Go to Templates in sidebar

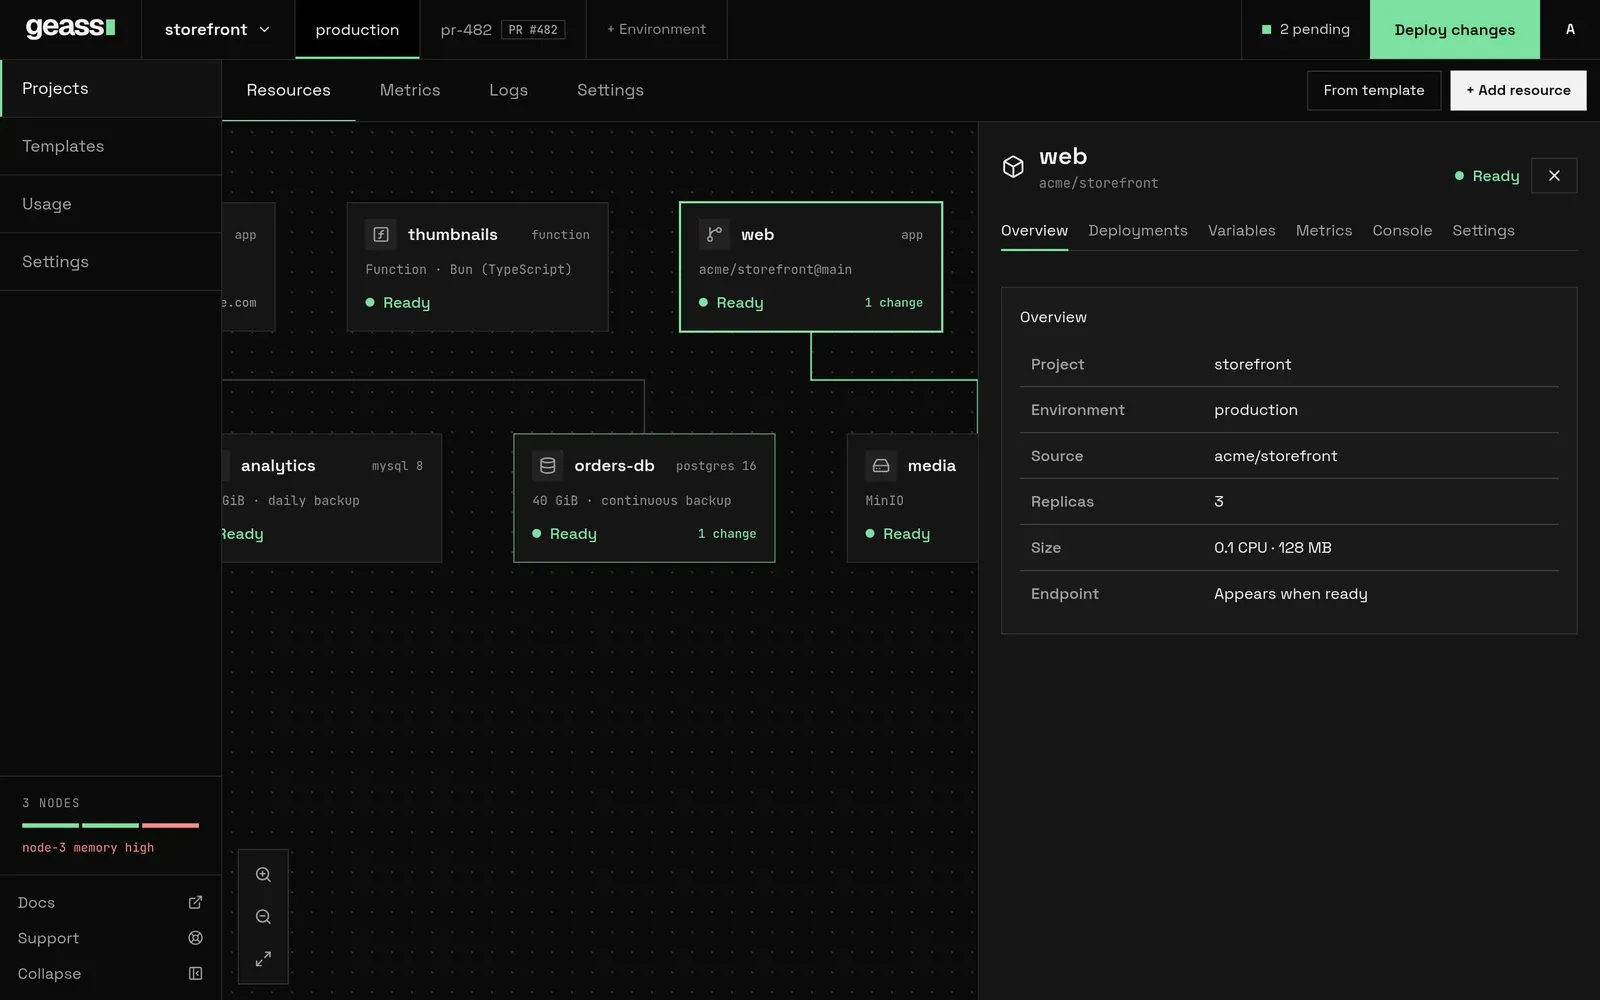(x=110, y=146)
